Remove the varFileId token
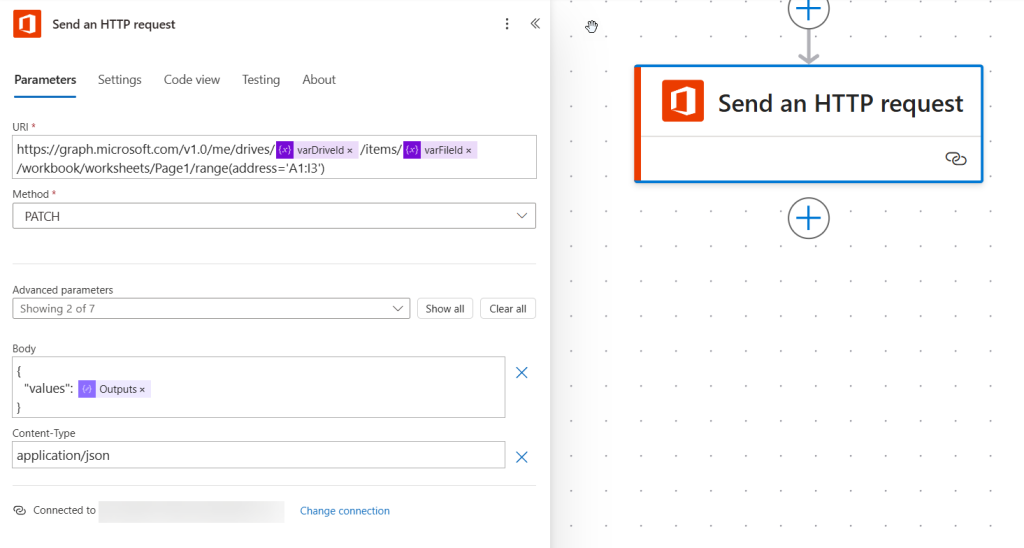The height and width of the screenshot is (548, 1024). click(468, 150)
